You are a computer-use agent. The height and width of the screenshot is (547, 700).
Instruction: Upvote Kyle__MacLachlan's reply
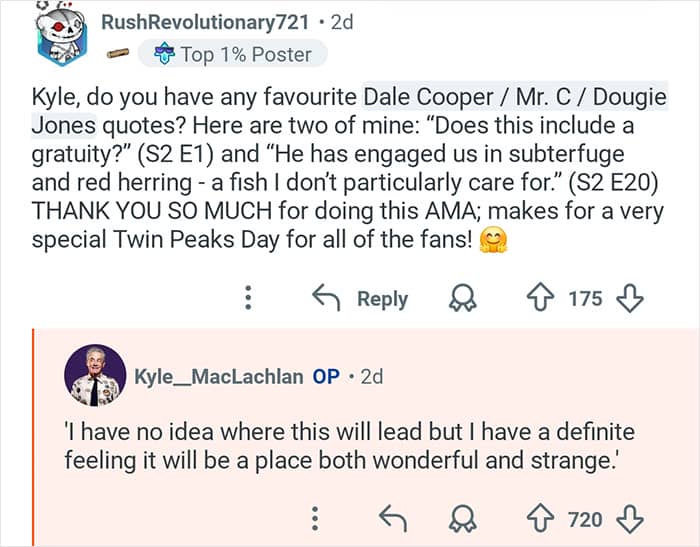click(x=544, y=518)
